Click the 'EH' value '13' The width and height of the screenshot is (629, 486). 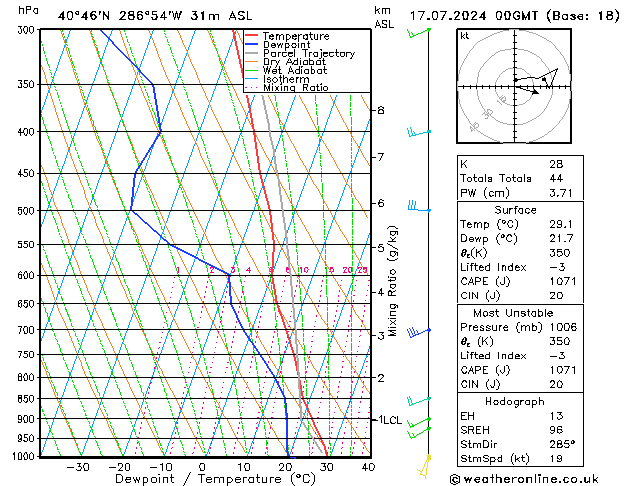pyautogui.click(x=556, y=416)
